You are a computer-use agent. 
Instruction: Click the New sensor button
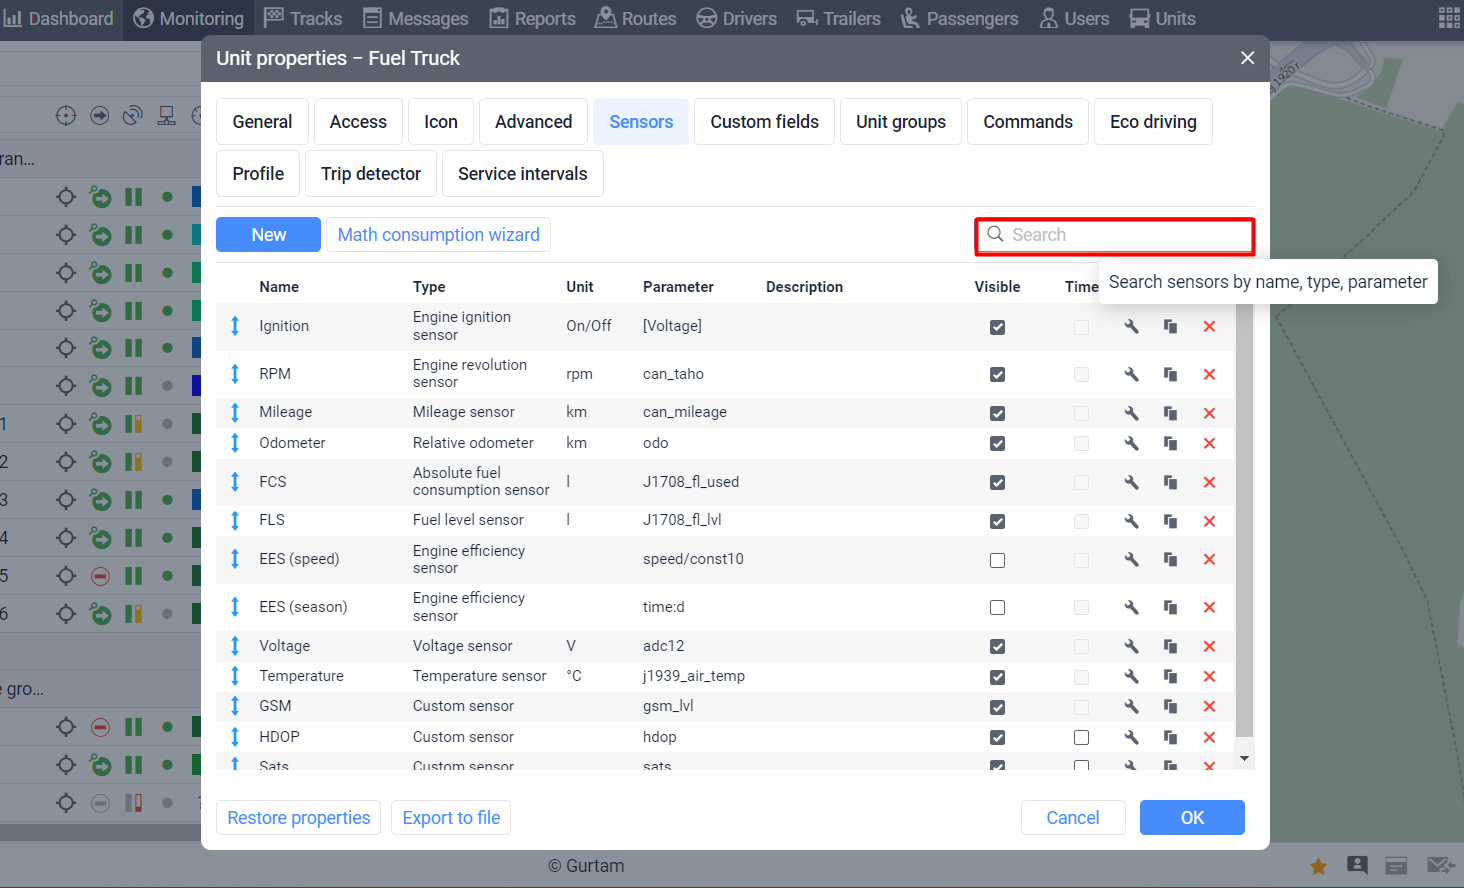click(268, 235)
